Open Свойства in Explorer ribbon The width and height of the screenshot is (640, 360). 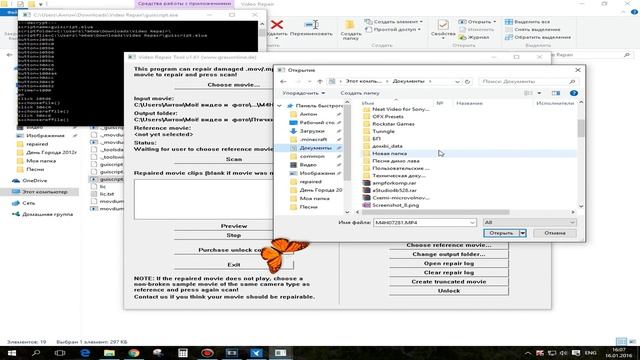coord(443,28)
